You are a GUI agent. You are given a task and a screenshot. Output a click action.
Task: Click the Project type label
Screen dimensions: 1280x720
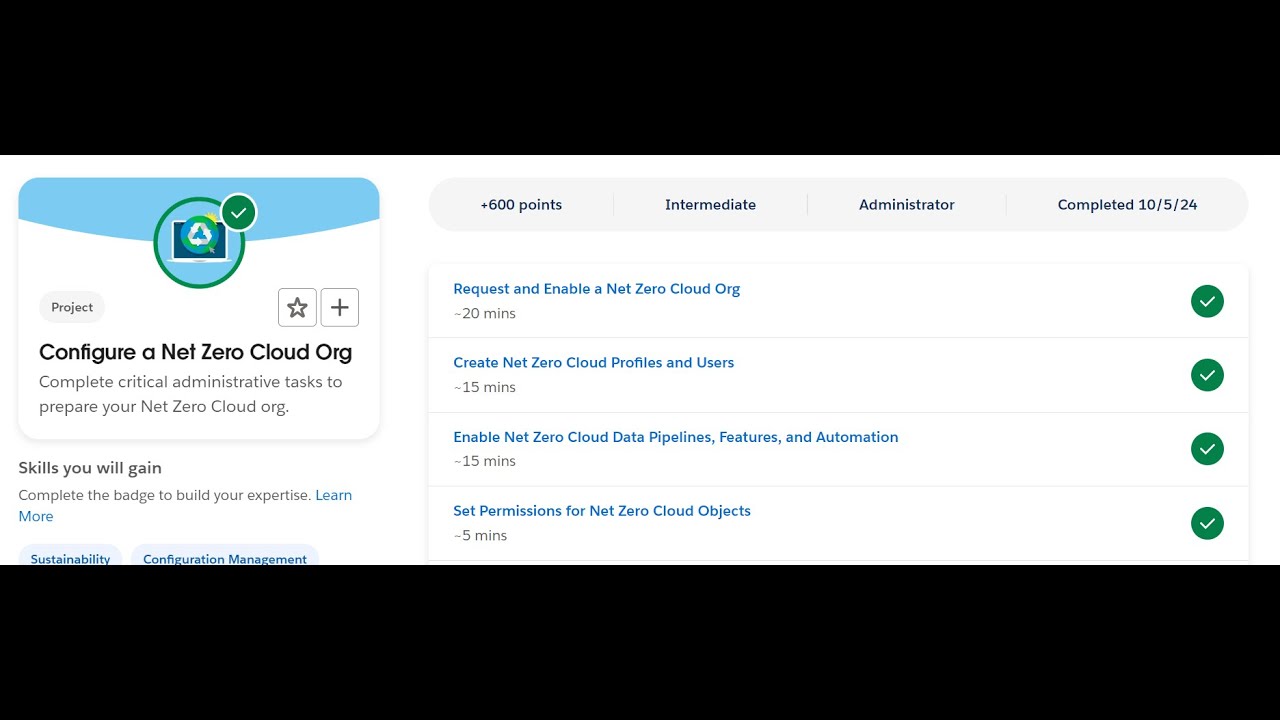[x=72, y=307]
